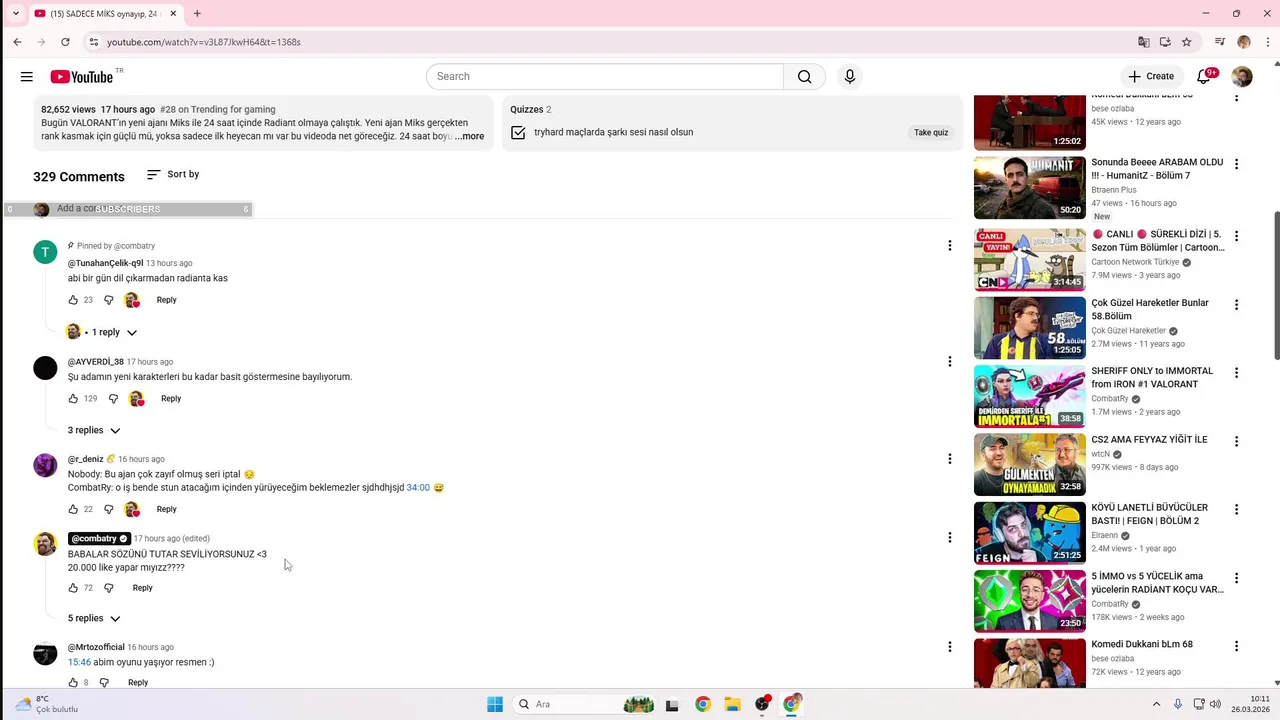Reply to the @combatry comment
Screen dimensions: 1280x720
[x=142, y=588]
